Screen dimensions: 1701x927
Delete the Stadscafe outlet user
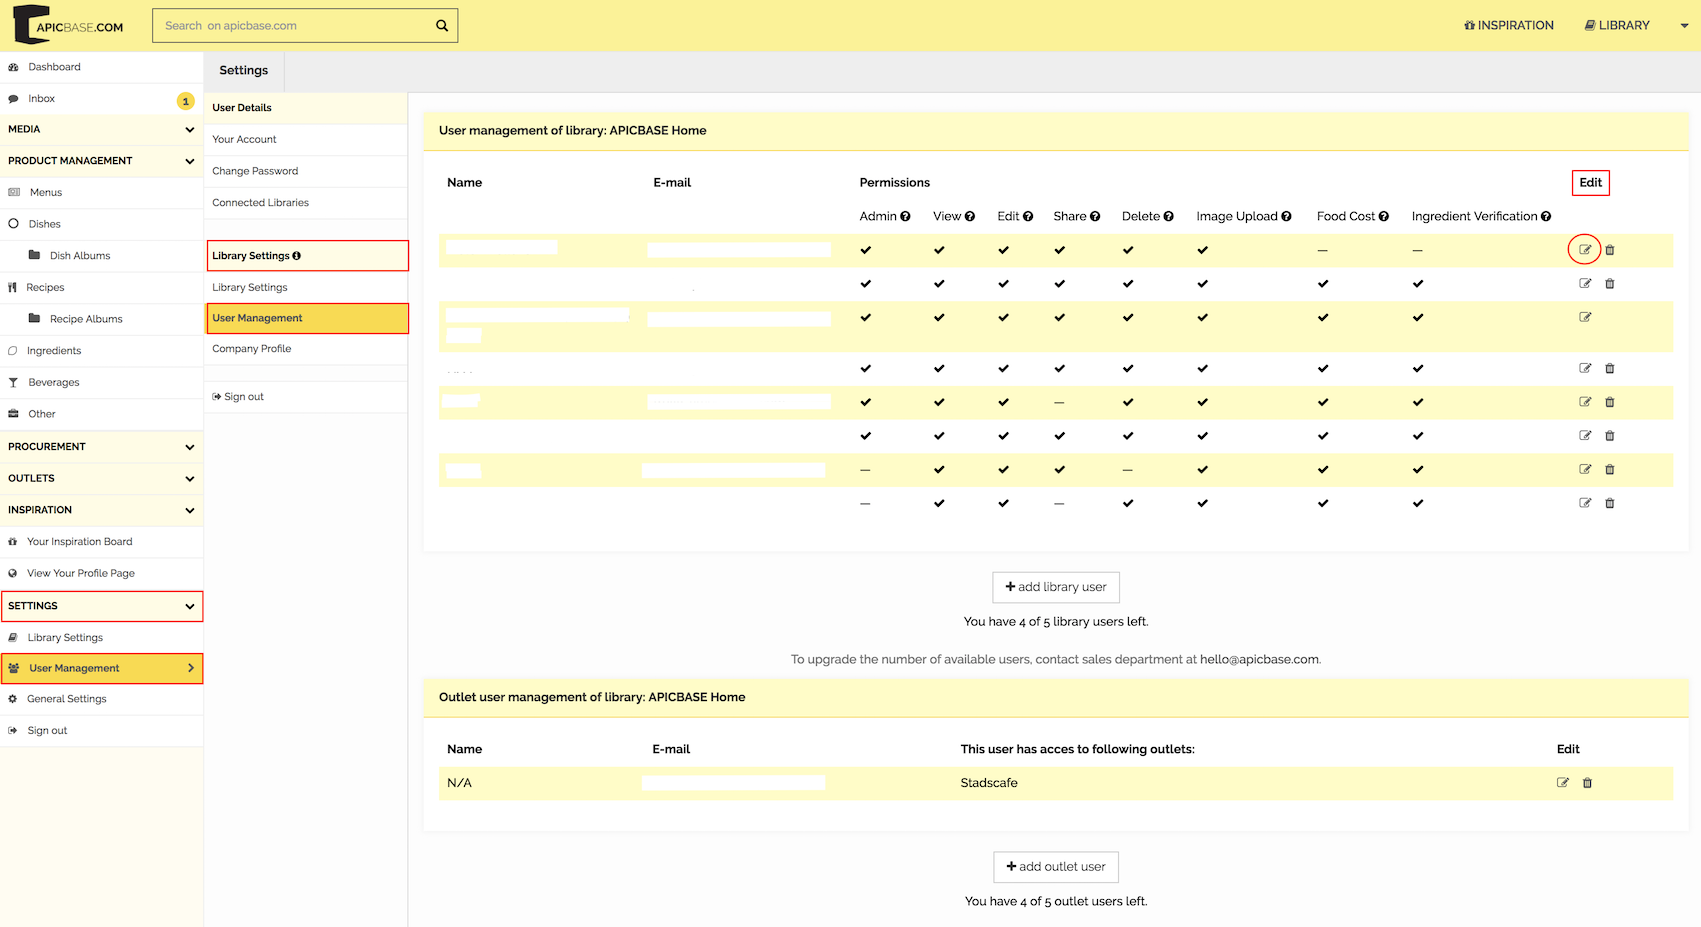[1587, 783]
